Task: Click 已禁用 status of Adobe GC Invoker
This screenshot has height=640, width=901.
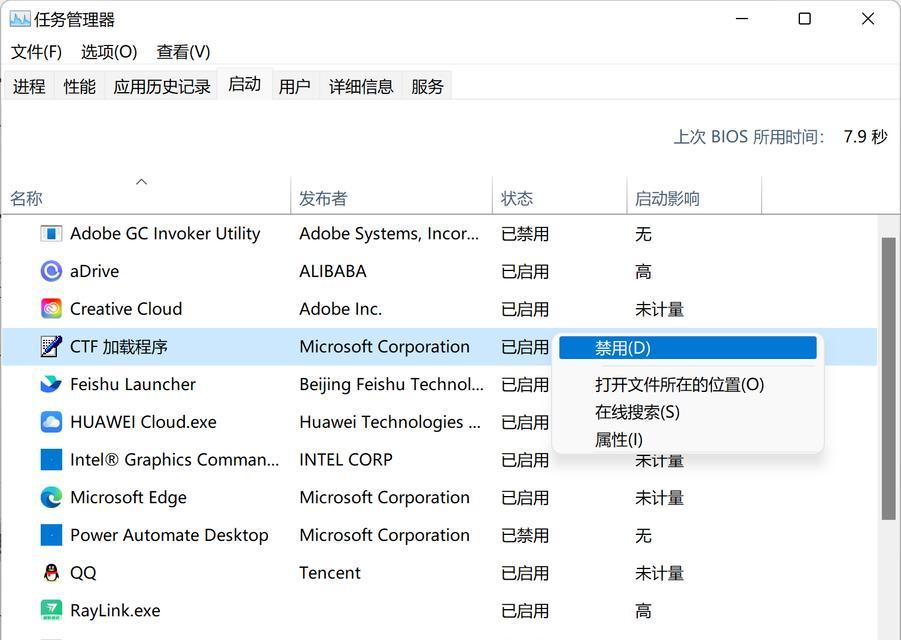Action: [525, 234]
